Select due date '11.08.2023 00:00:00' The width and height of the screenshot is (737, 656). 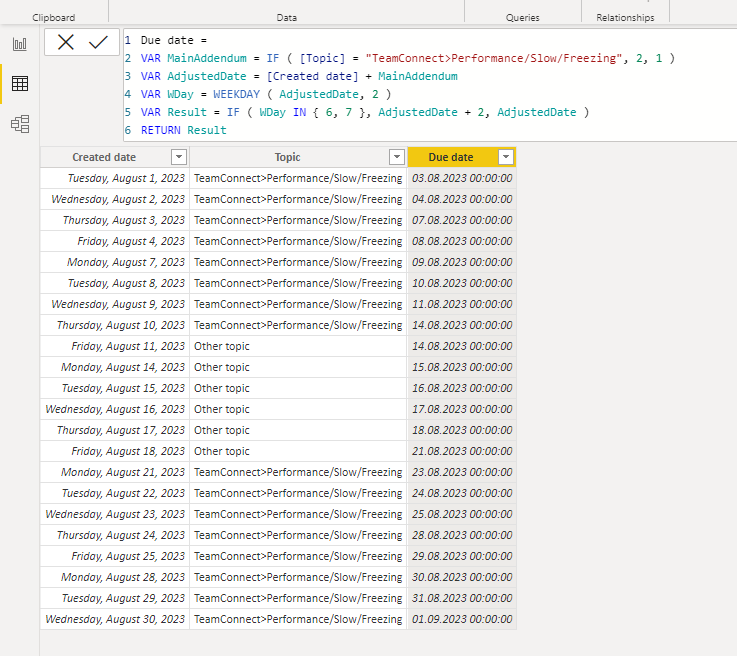462,304
